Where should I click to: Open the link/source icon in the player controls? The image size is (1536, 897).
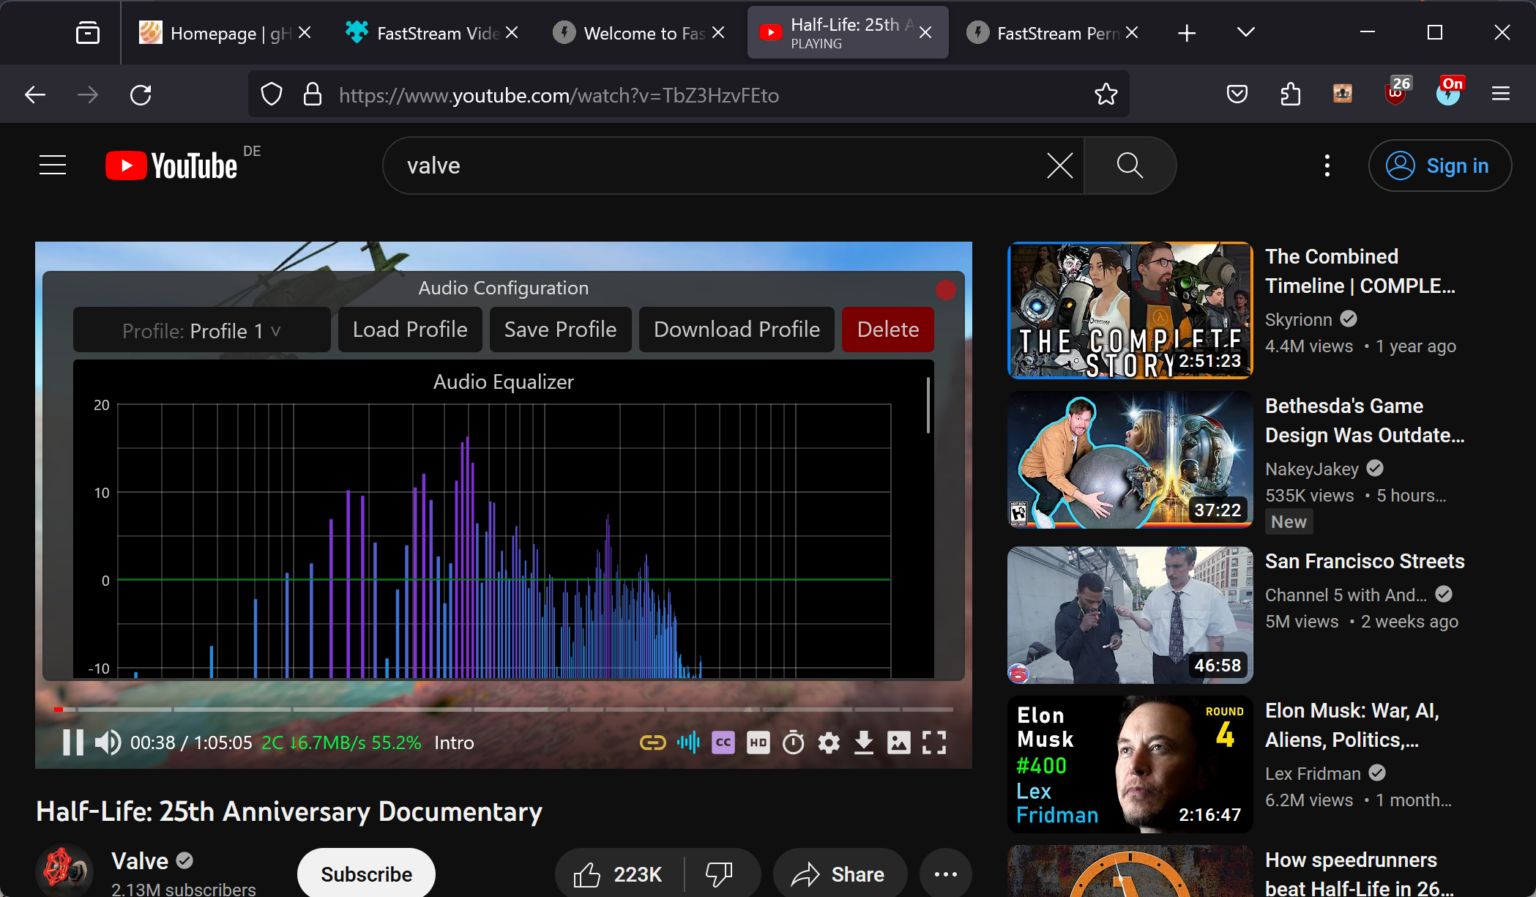pyautogui.click(x=653, y=742)
